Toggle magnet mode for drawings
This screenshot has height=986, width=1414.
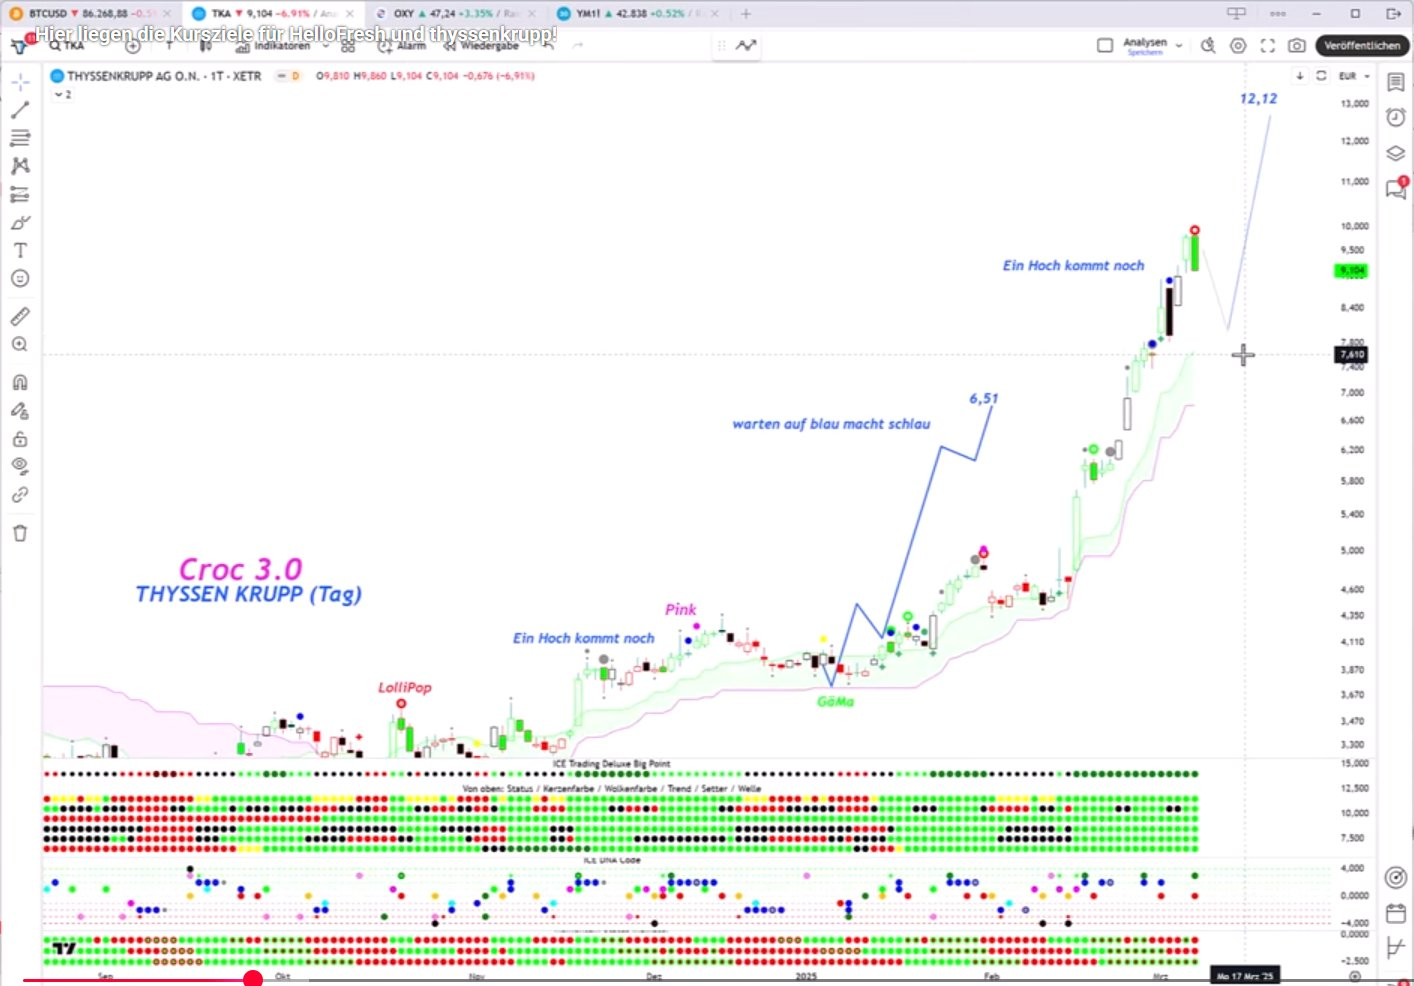click(x=20, y=382)
